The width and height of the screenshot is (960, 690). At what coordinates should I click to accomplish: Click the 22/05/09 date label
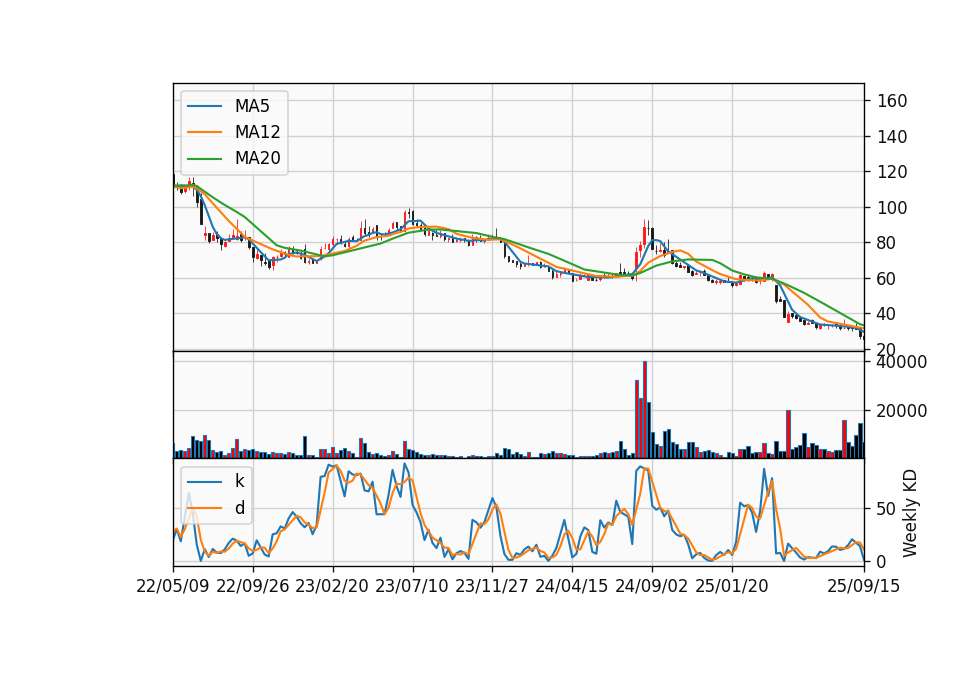(173, 586)
